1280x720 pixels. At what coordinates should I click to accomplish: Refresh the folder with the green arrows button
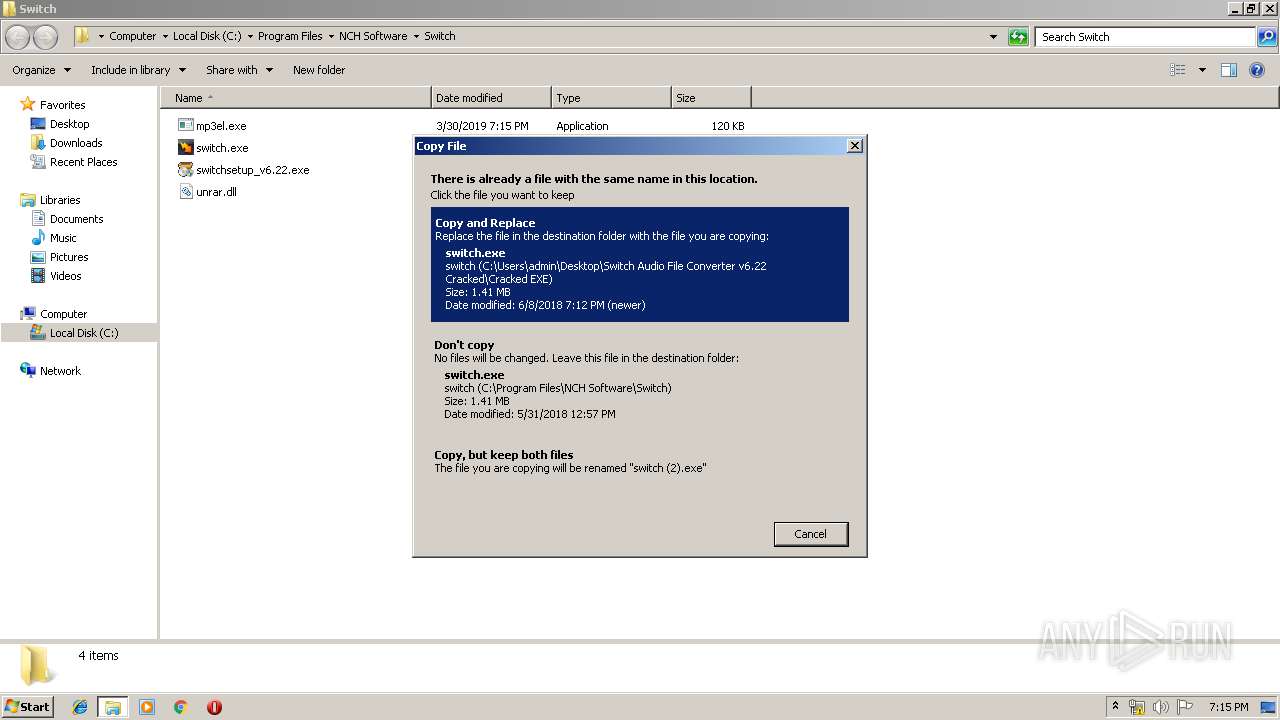point(1018,37)
